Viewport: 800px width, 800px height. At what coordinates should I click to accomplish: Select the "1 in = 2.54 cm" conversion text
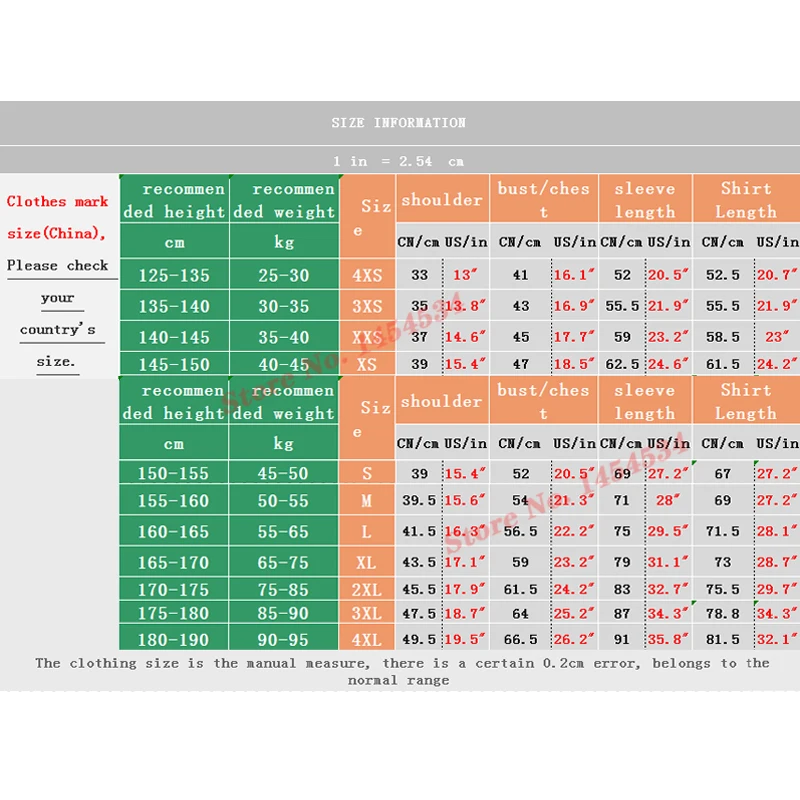click(398, 161)
